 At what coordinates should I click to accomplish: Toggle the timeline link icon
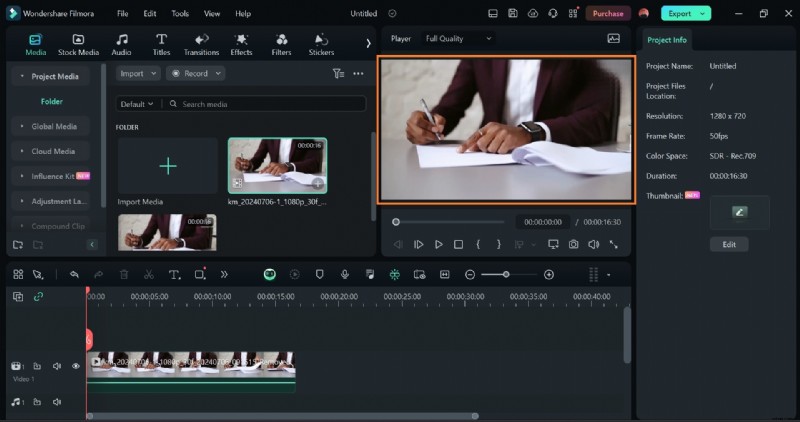click(38, 296)
